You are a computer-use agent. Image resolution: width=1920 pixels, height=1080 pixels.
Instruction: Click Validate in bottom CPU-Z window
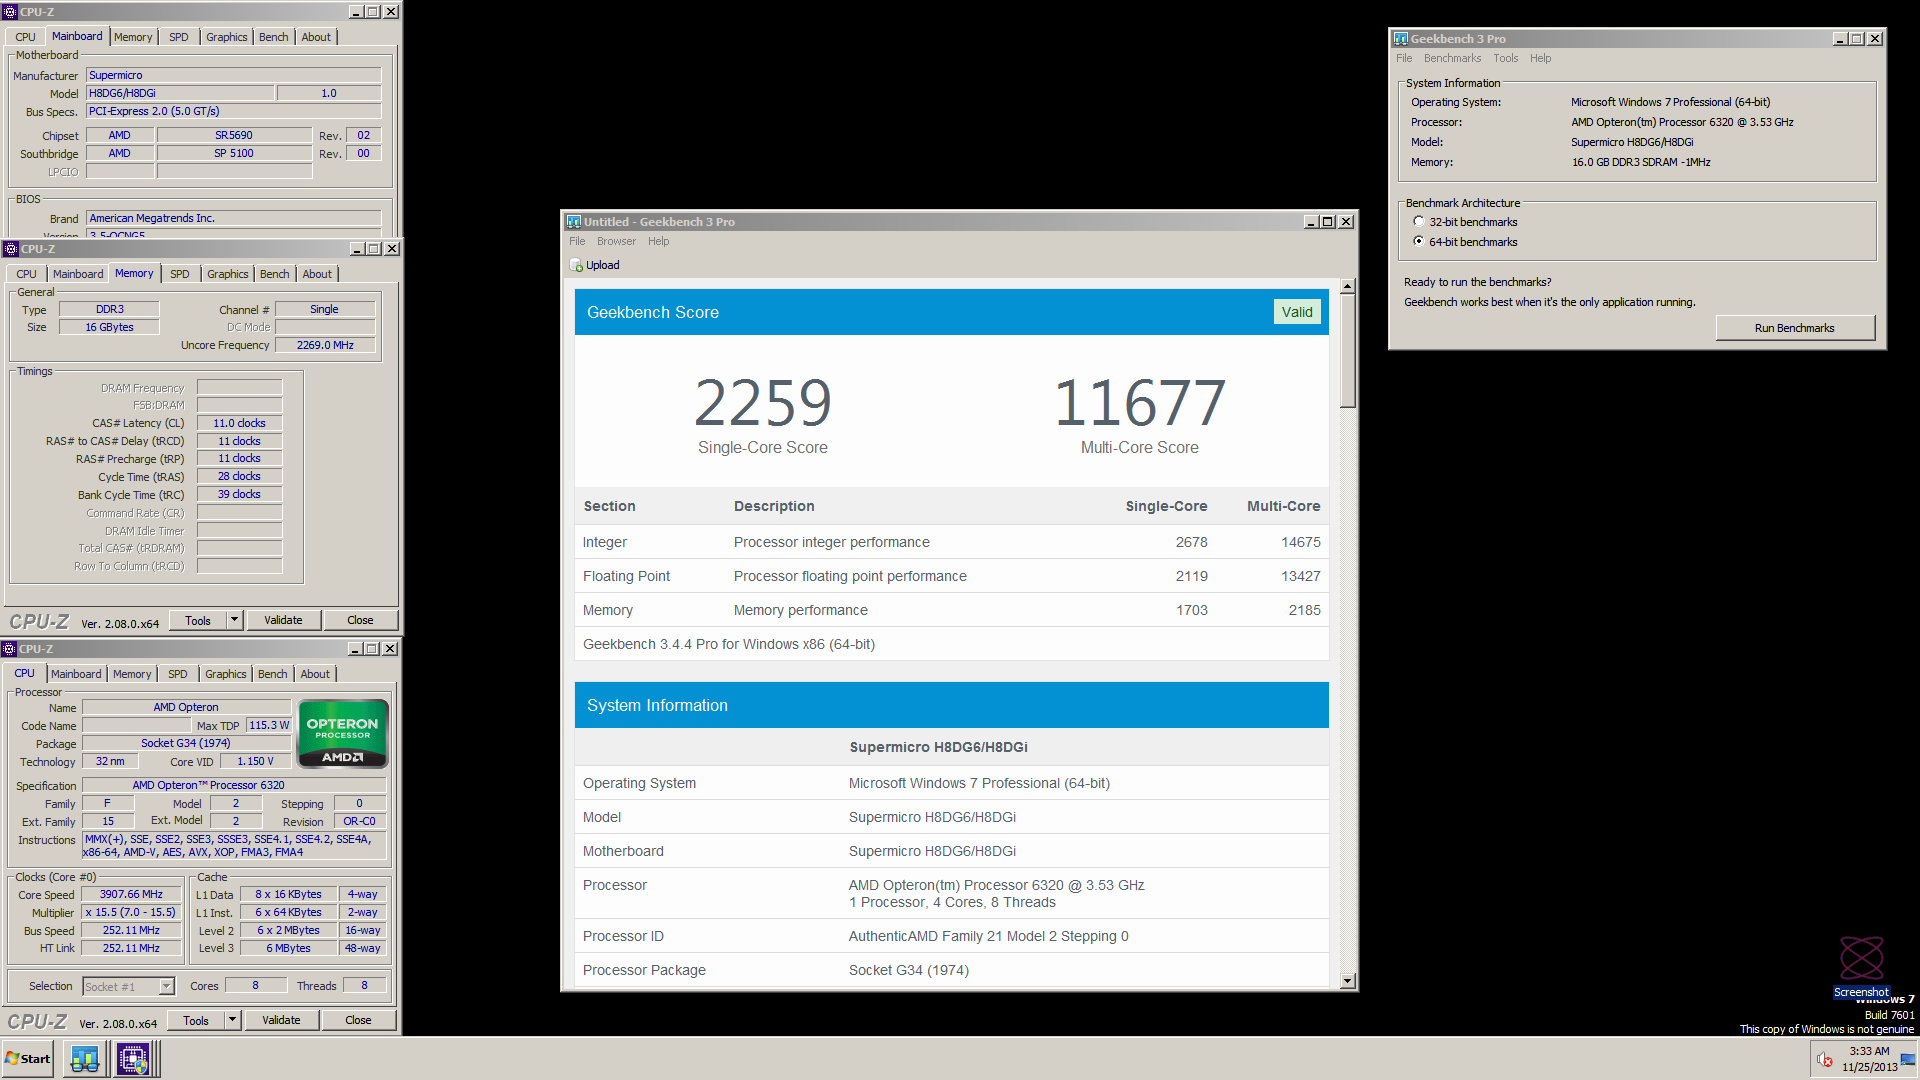pyautogui.click(x=281, y=1020)
